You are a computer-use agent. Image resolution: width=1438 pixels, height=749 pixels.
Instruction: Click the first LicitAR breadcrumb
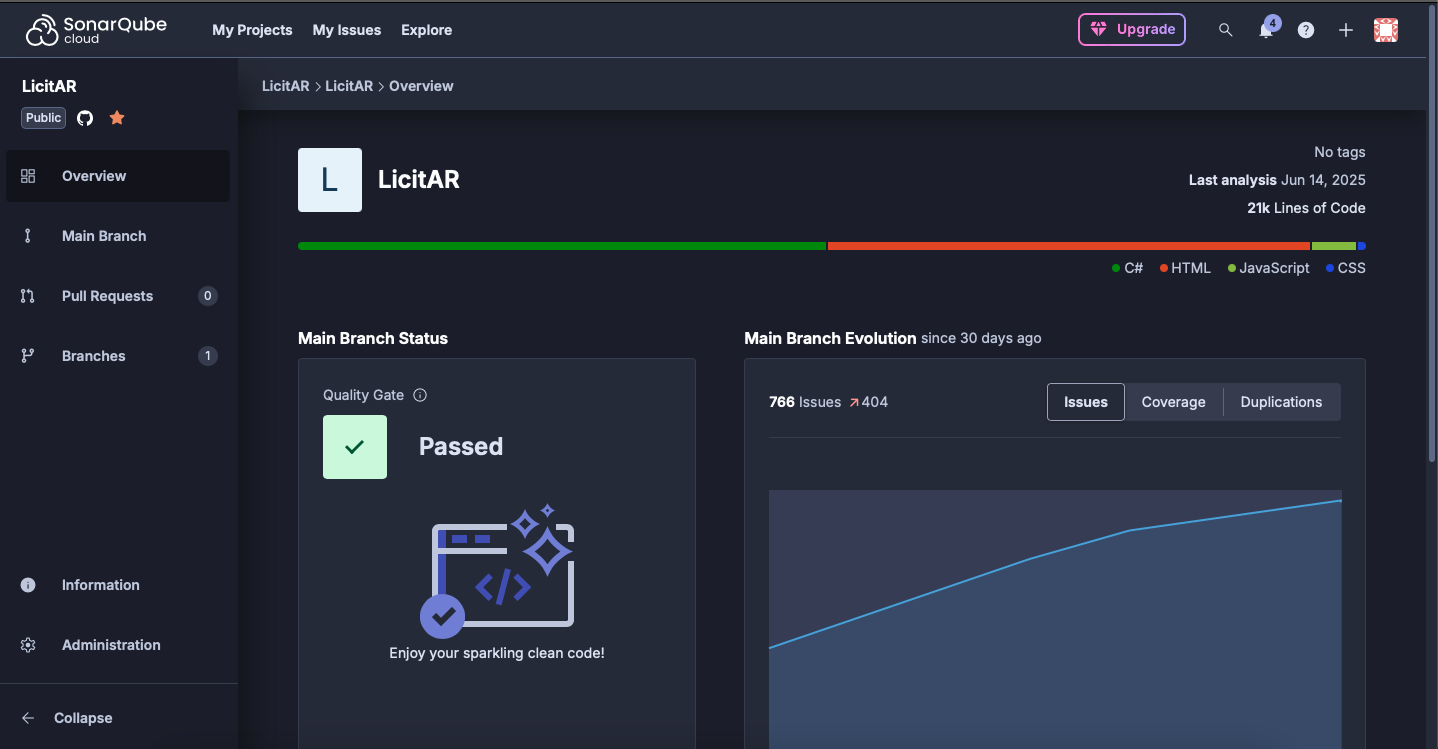(x=285, y=86)
